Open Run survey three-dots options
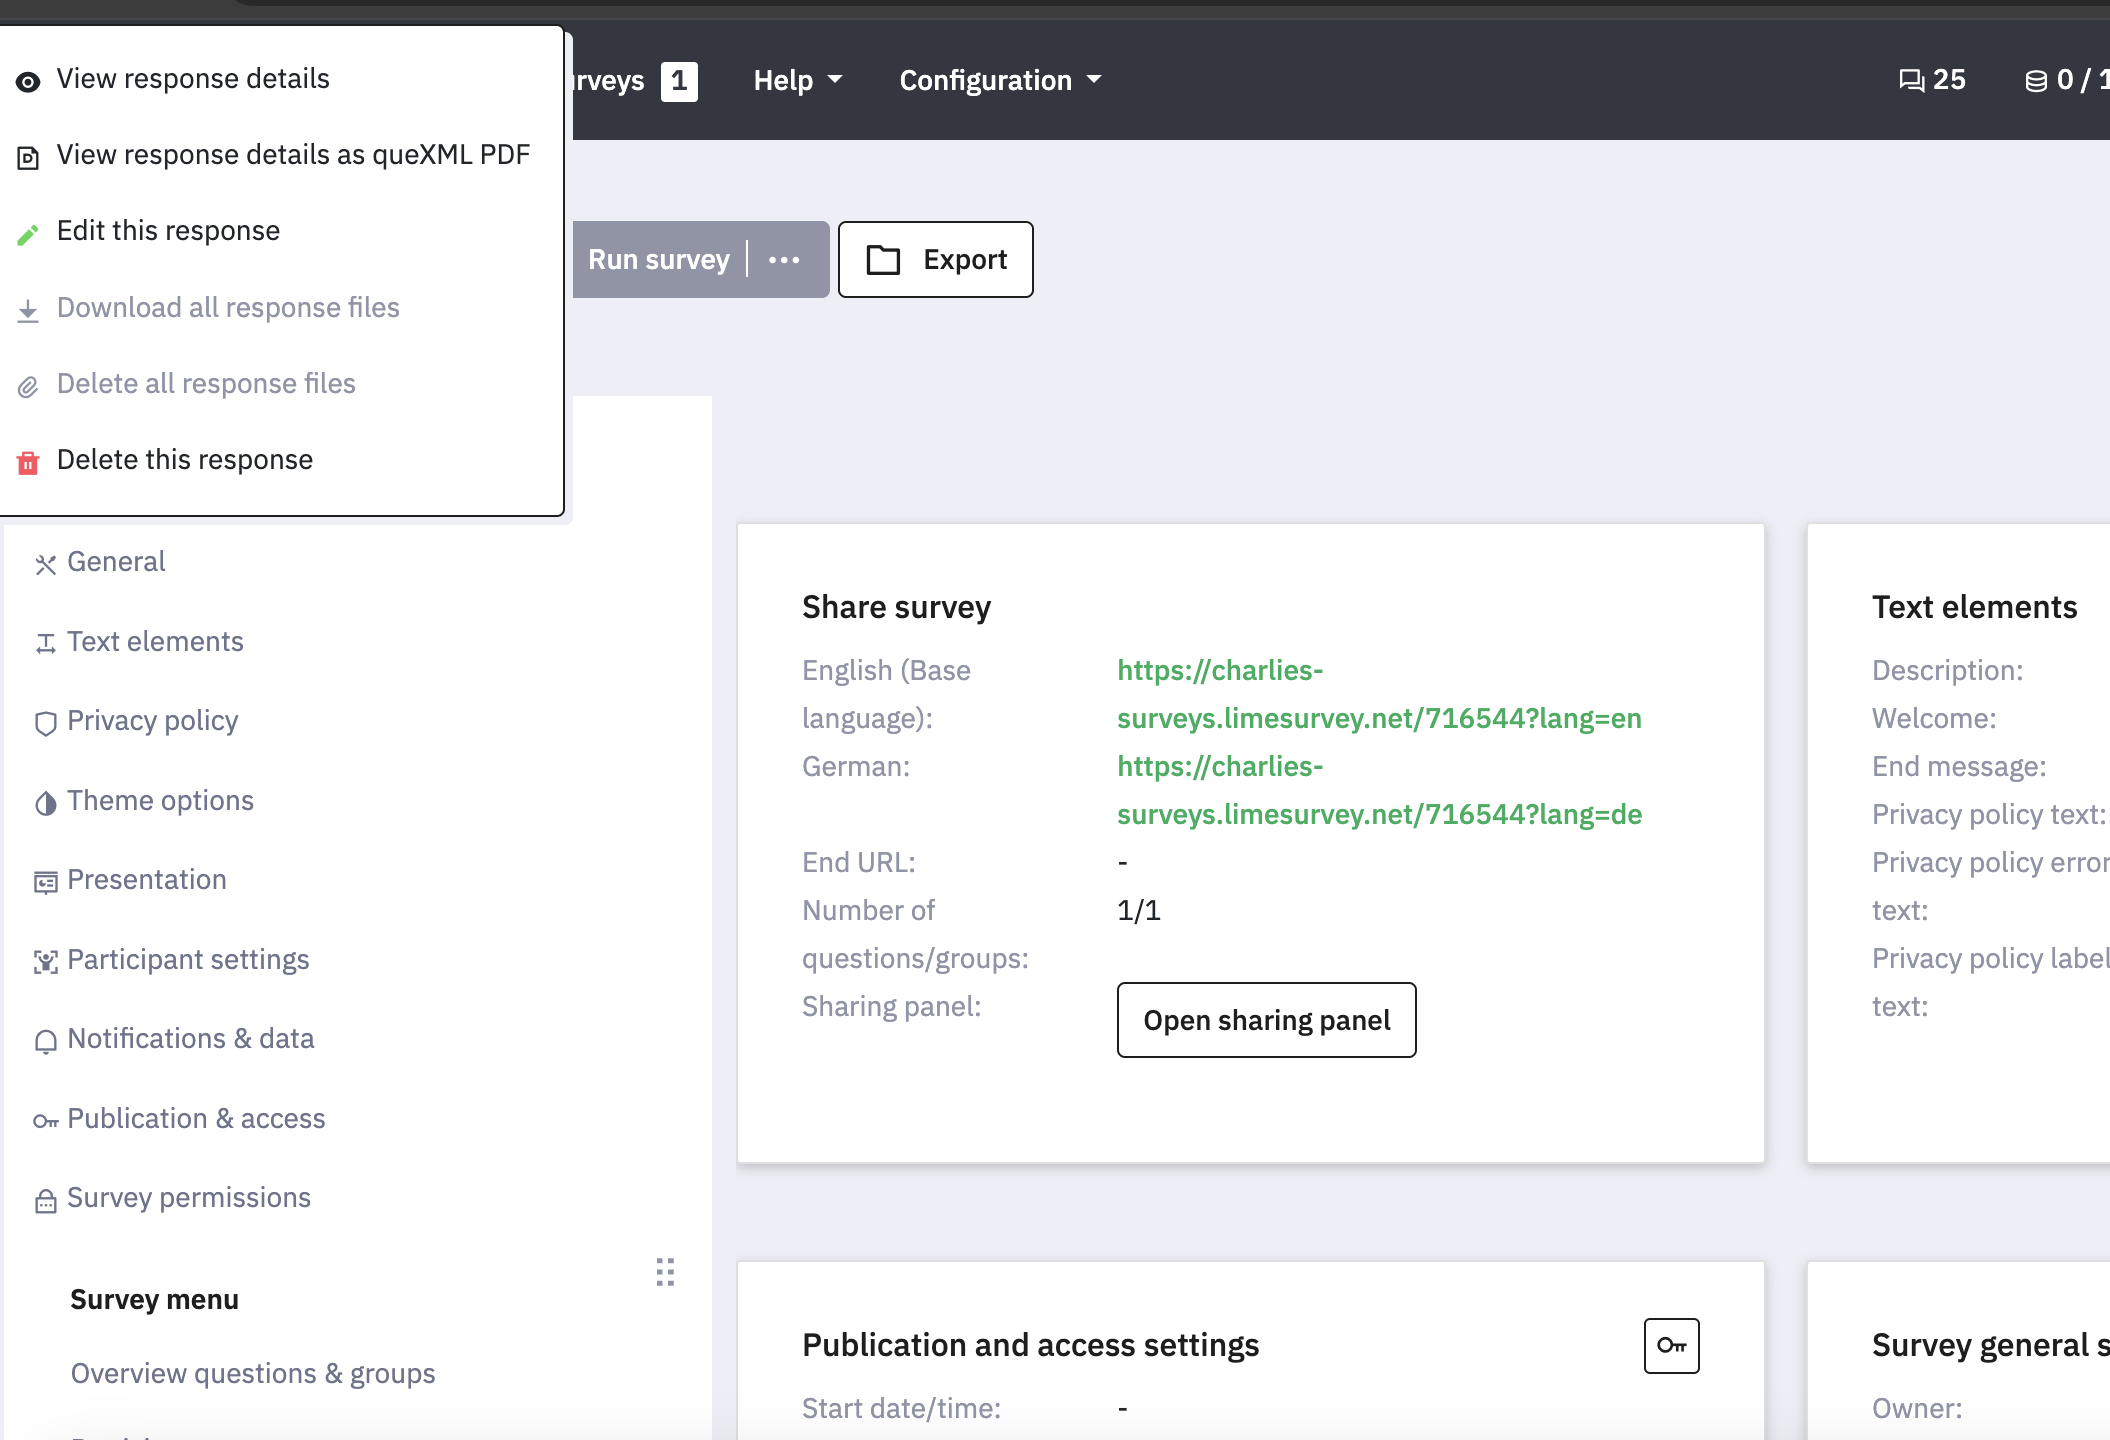 pyautogui.click(x=784, y=260)
